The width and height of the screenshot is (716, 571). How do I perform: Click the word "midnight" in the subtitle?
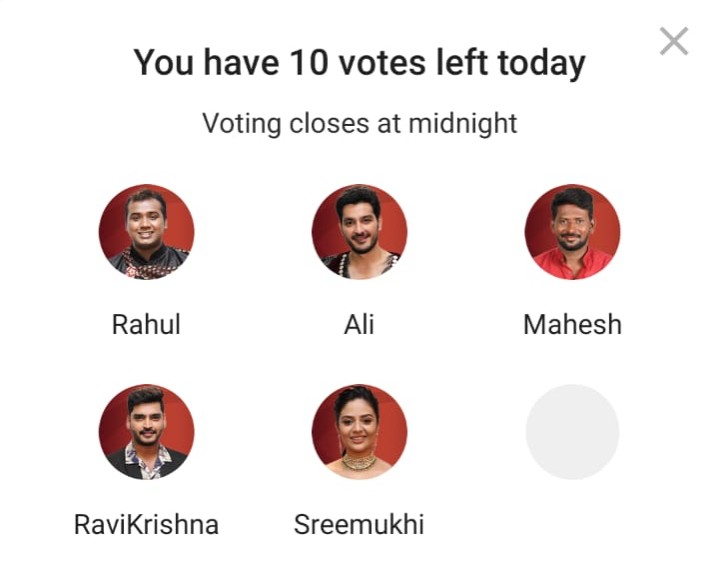pos(463,123)
